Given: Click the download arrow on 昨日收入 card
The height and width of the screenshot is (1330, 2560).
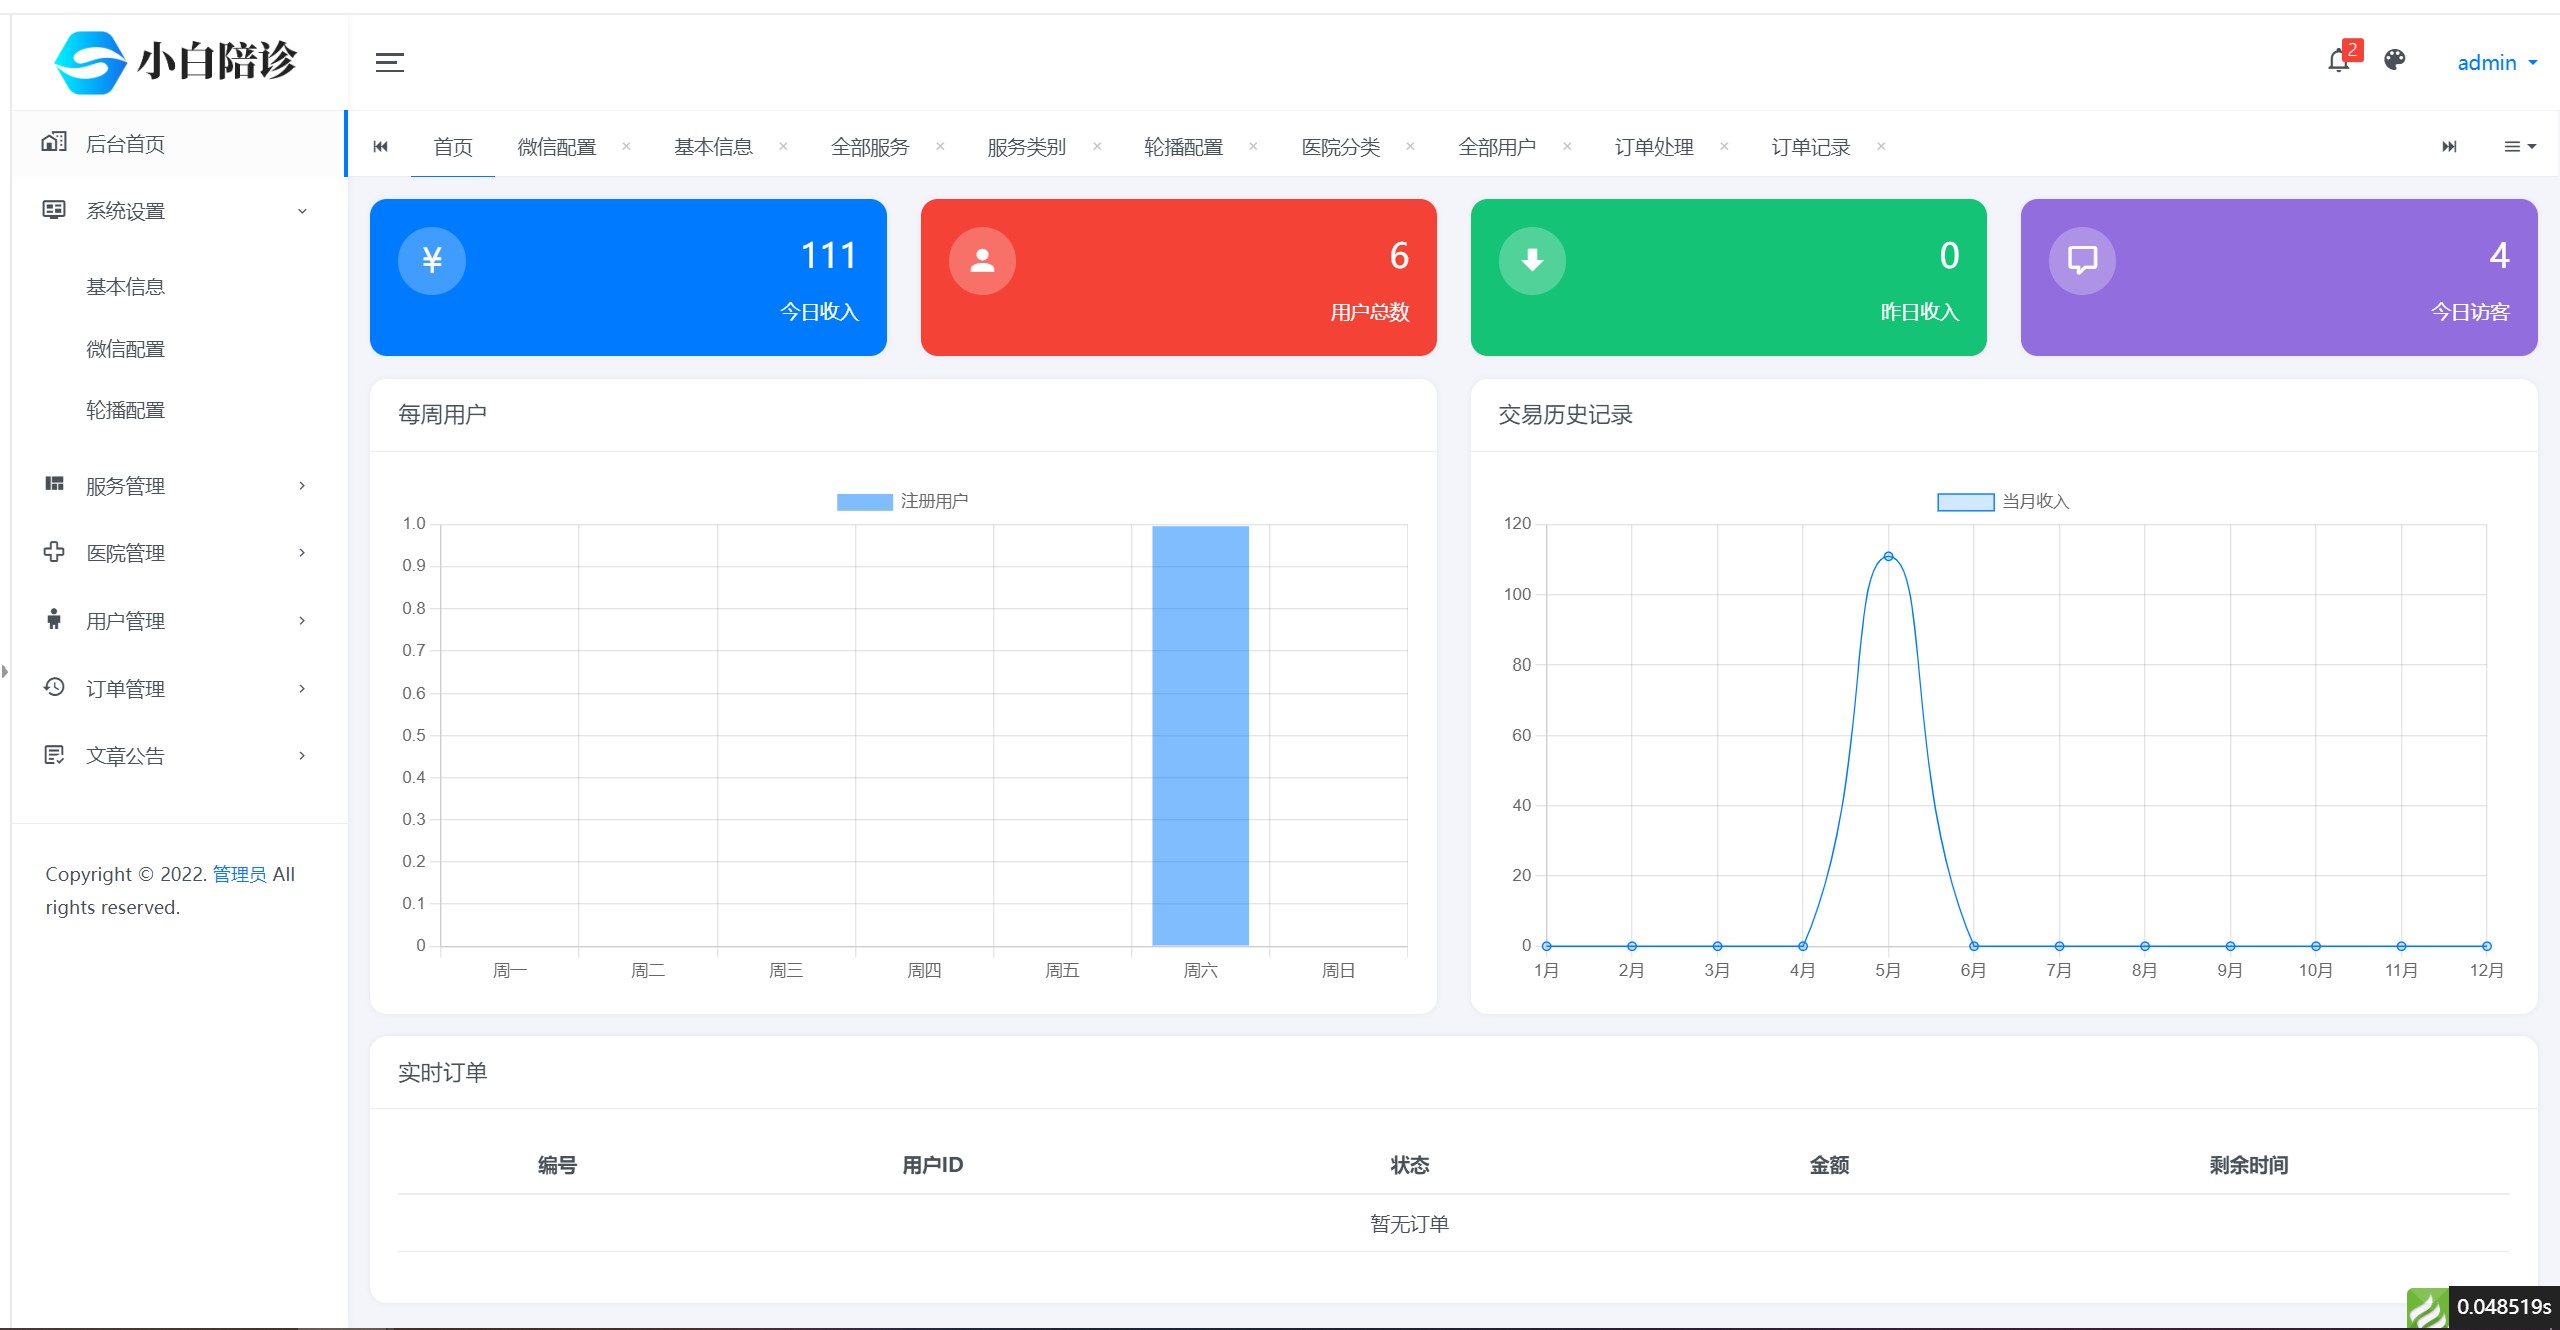Looking at the screenshot, I should click(x=1532, y=261).
